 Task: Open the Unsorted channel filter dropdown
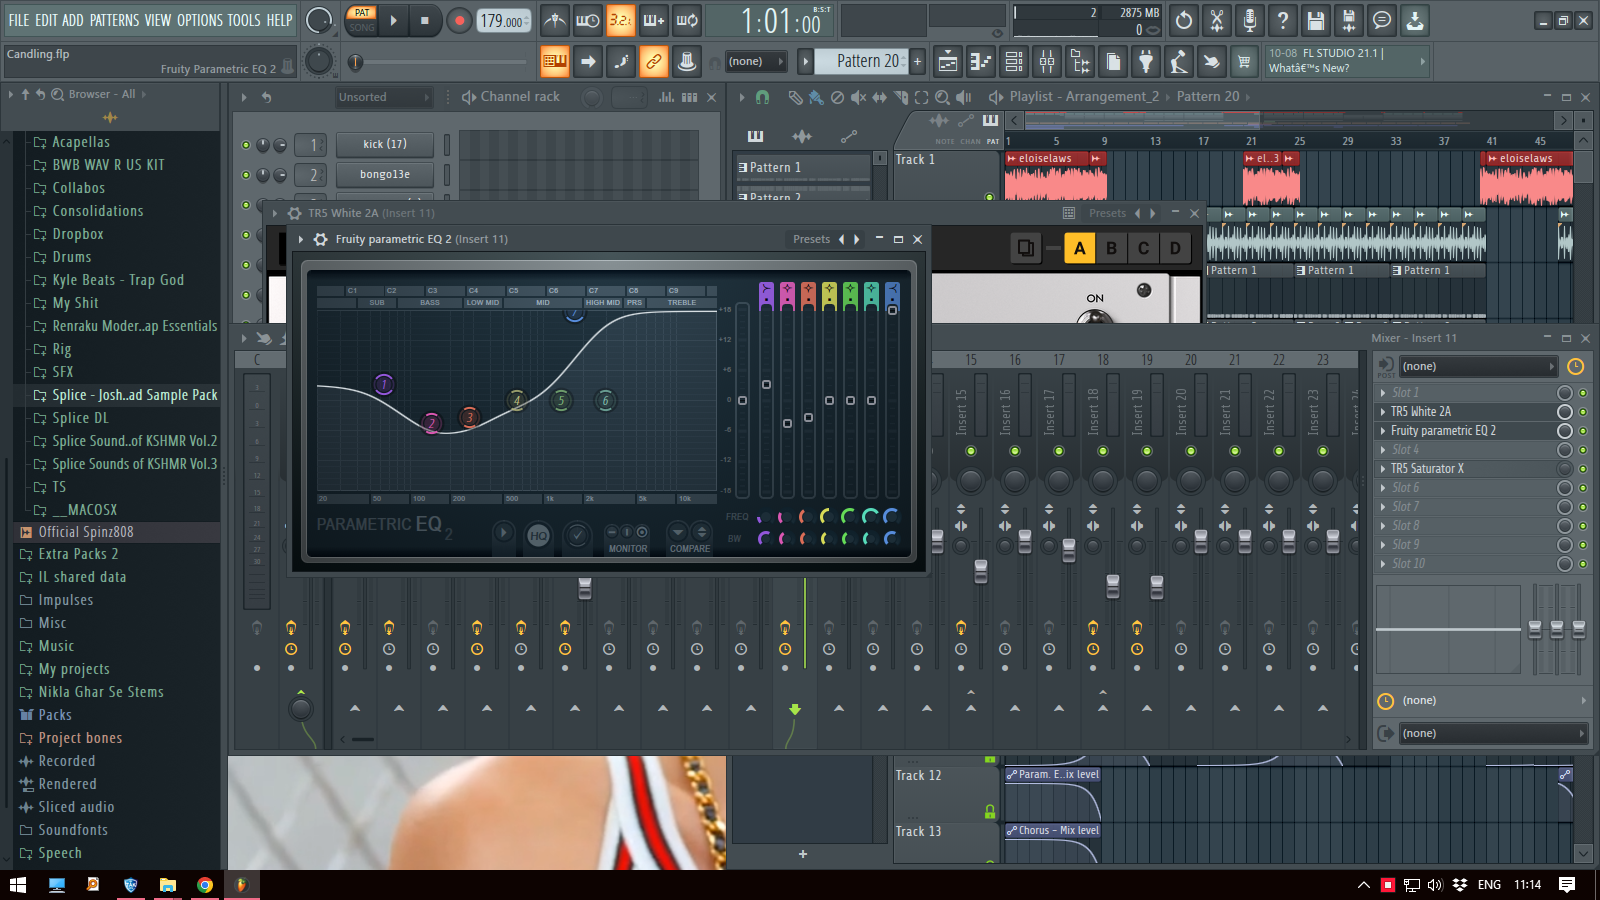point(384,97)
